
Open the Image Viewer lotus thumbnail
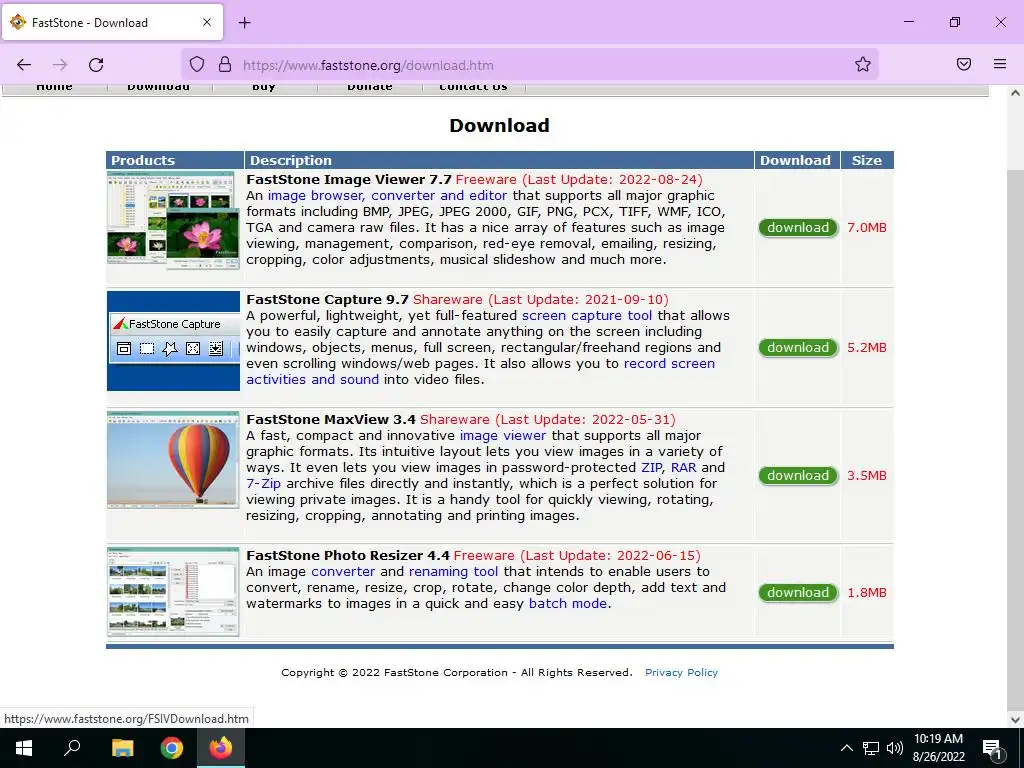point(173,221)
